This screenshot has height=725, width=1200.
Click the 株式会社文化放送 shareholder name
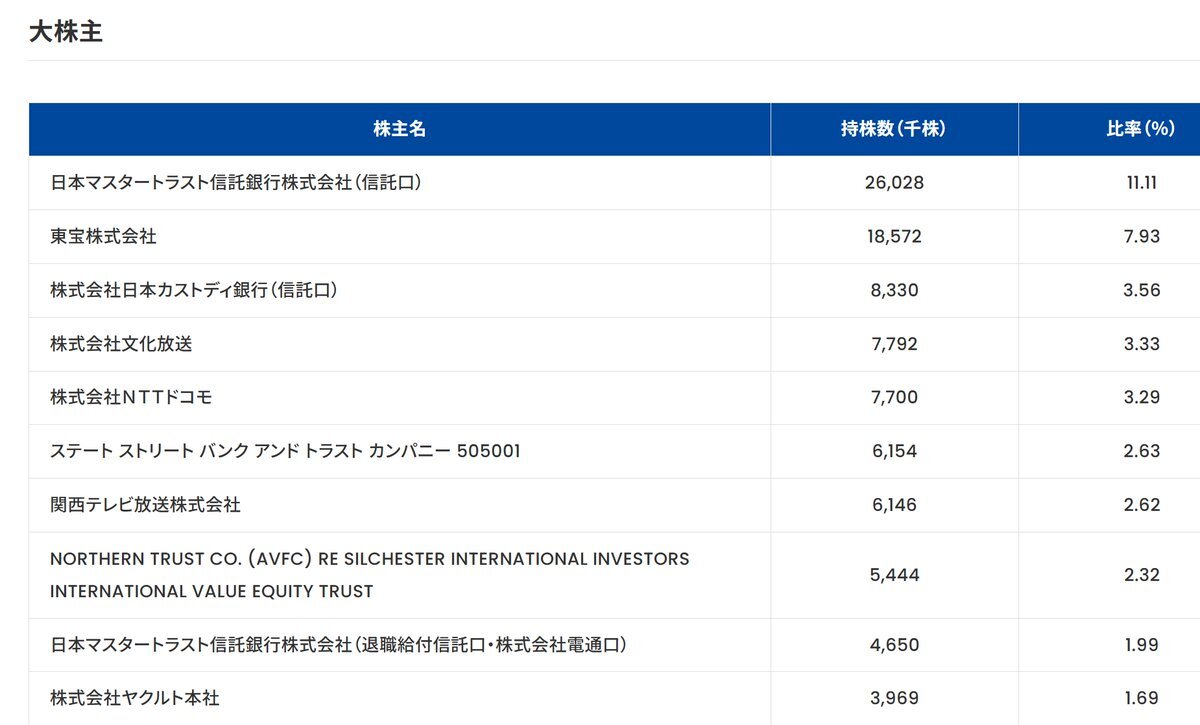pyautogui.click(x=122, y=344)
